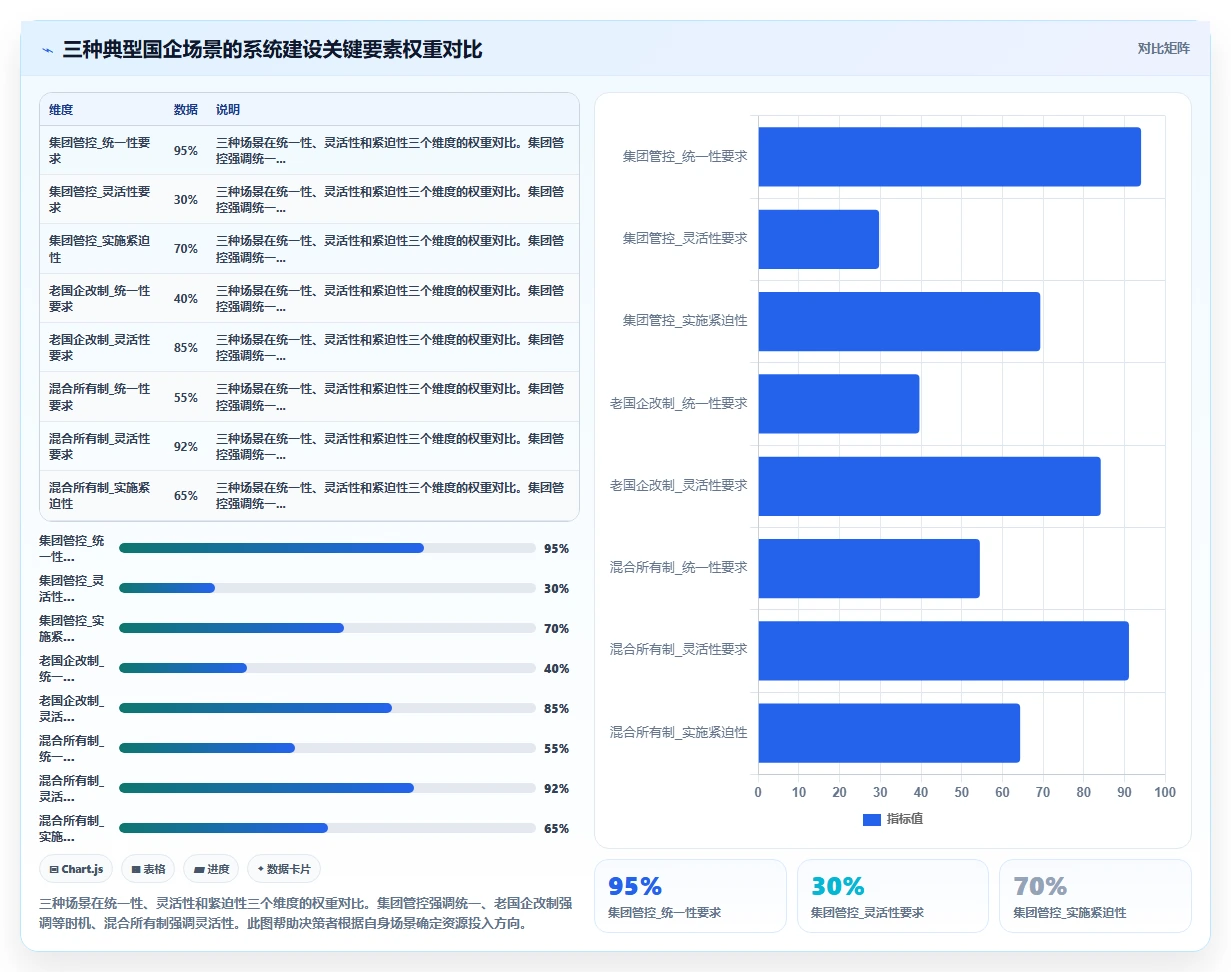This screenshot has width=1231, height=972.
Task: Select table row 混合所有制_灵活性要求
Action: point(309,446)
